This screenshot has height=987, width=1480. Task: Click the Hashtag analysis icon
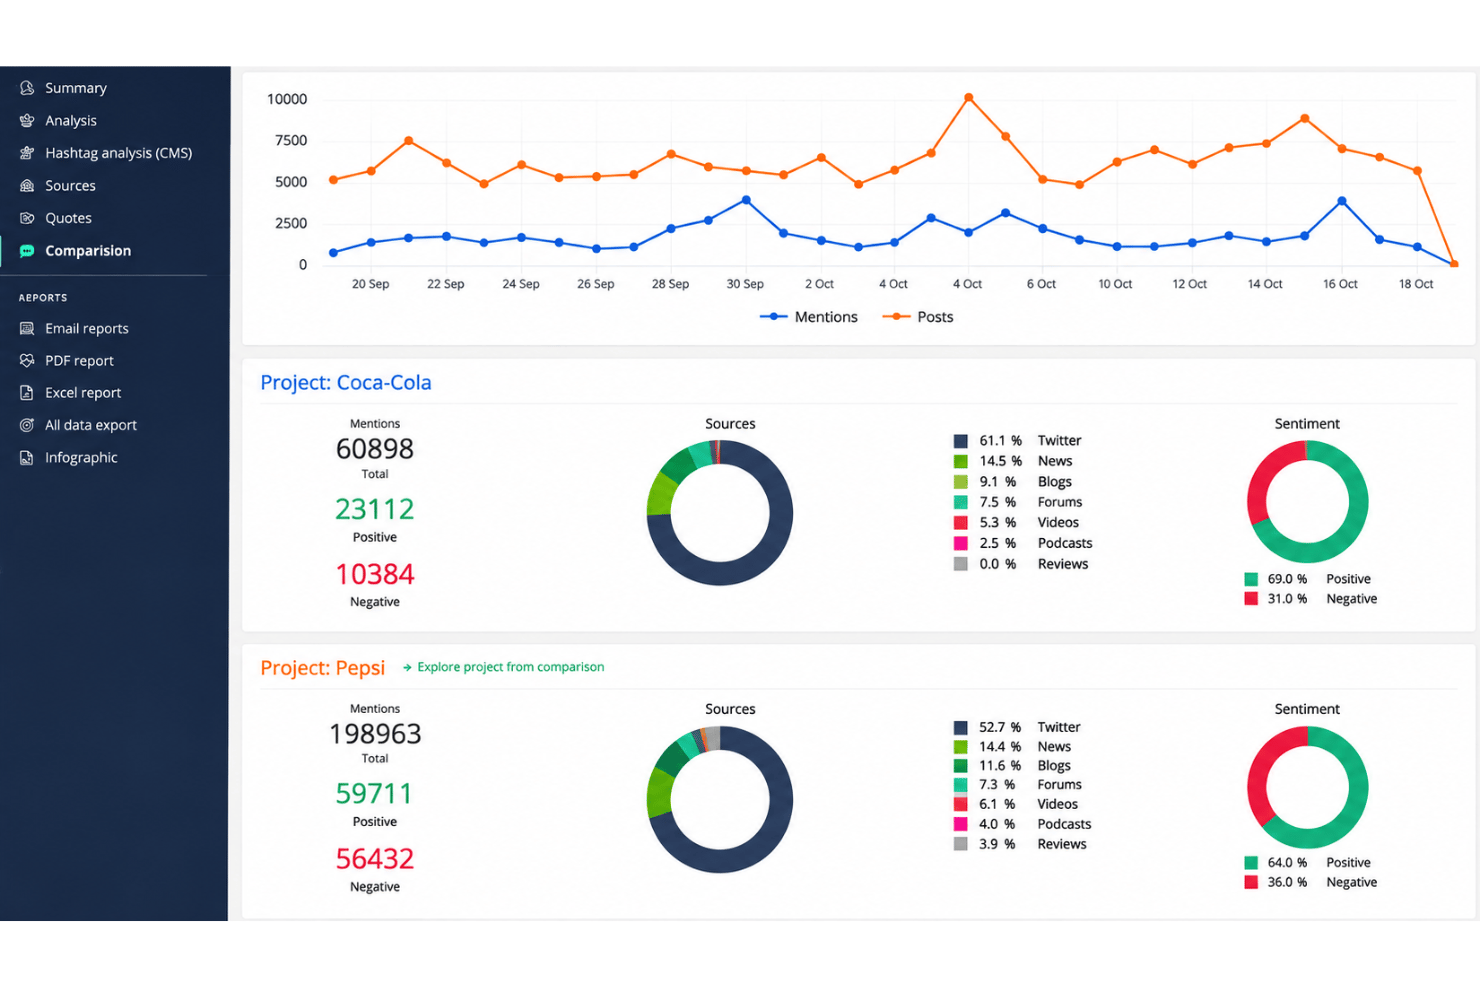(27, 153)
